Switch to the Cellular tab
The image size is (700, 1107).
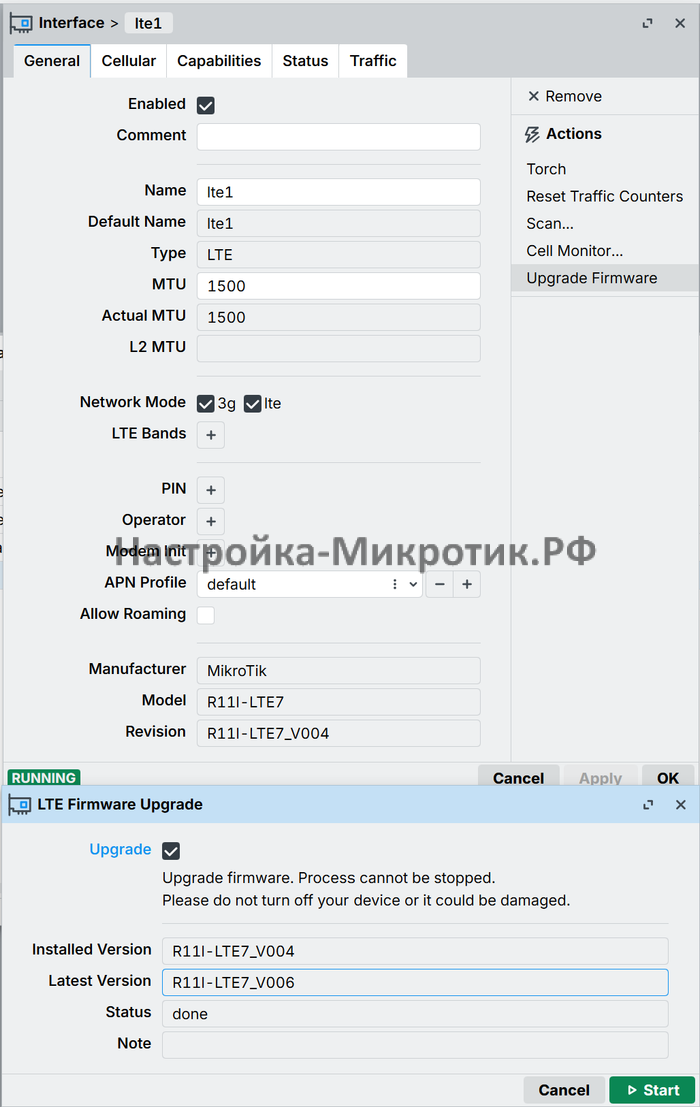128,61
